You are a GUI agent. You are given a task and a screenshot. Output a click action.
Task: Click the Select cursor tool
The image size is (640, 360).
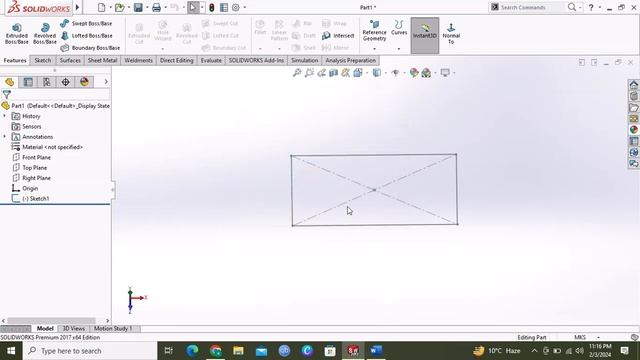193,7
